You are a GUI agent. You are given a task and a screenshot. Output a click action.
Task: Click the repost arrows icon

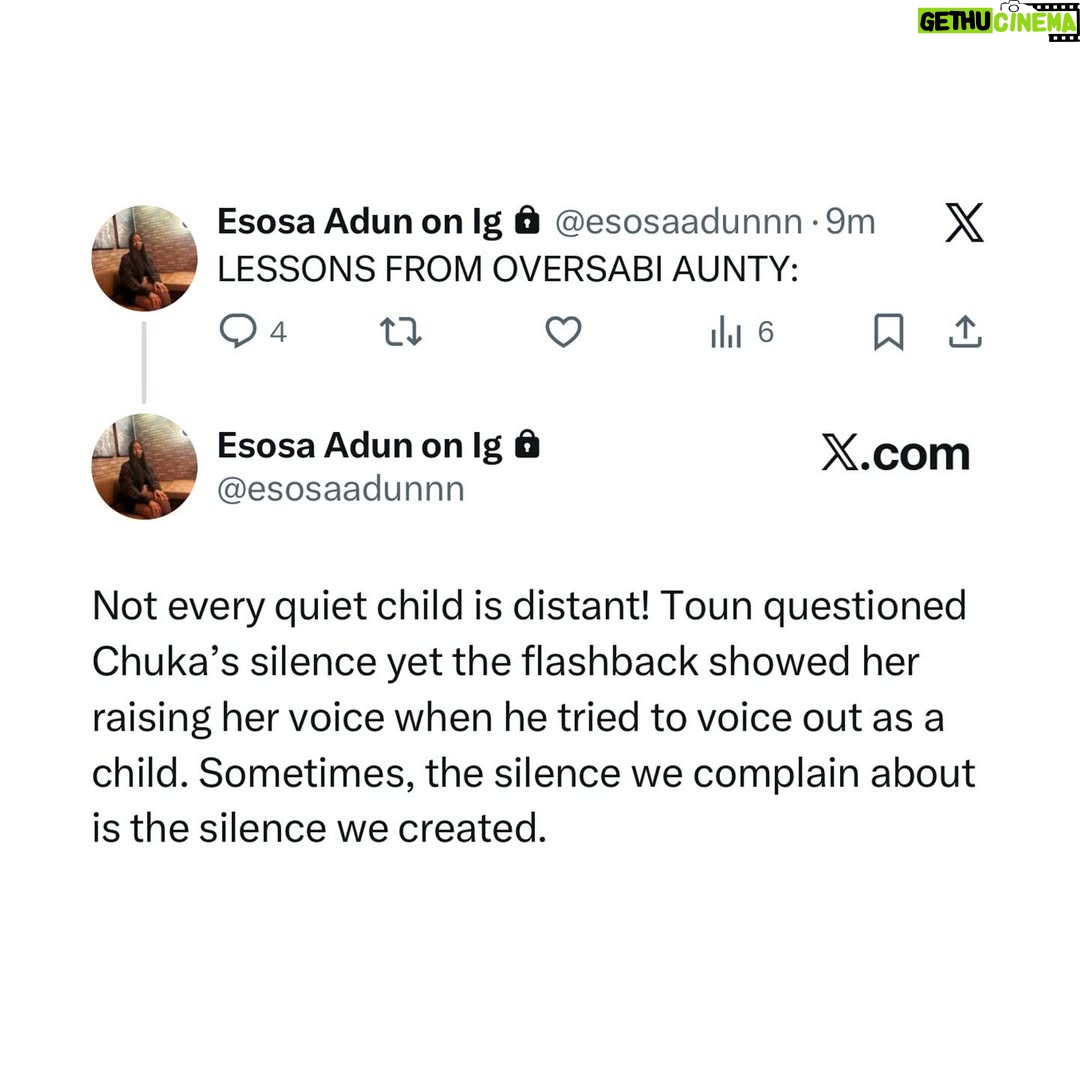[401, 331]
